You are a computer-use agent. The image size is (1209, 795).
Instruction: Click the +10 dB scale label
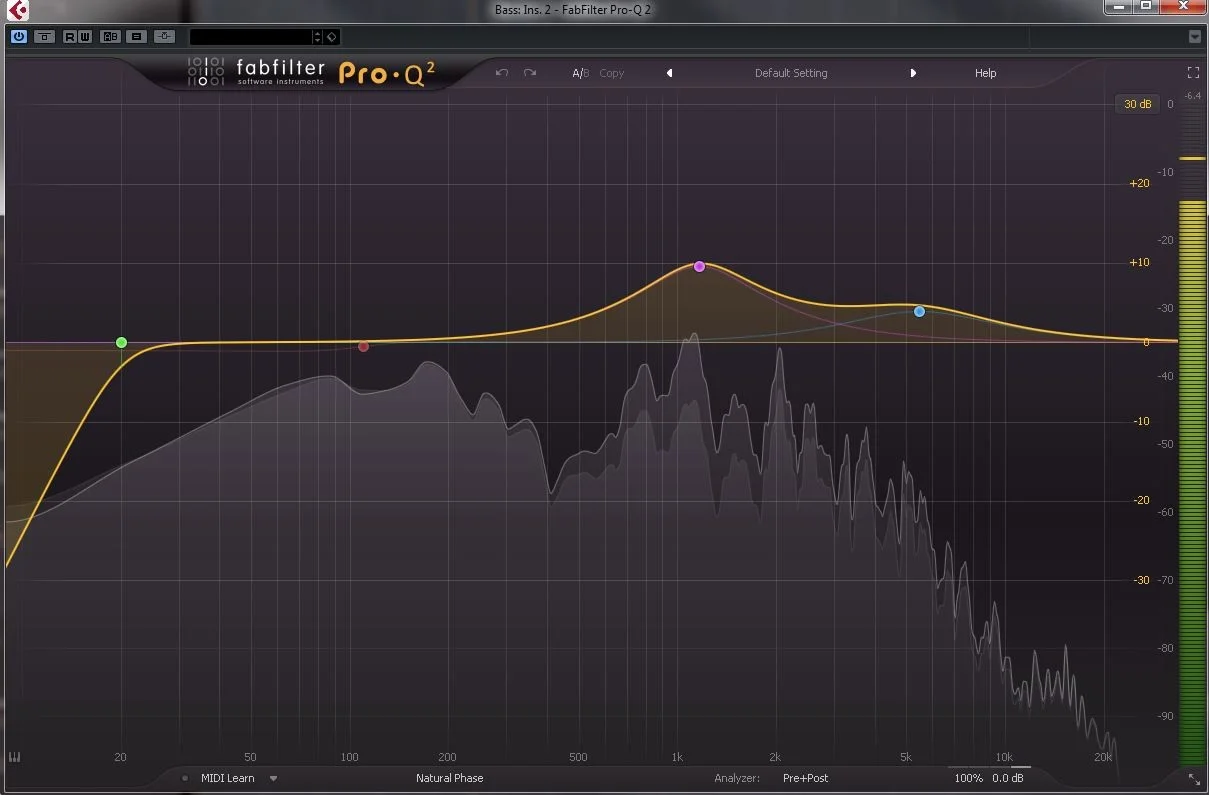[1139, 263]
